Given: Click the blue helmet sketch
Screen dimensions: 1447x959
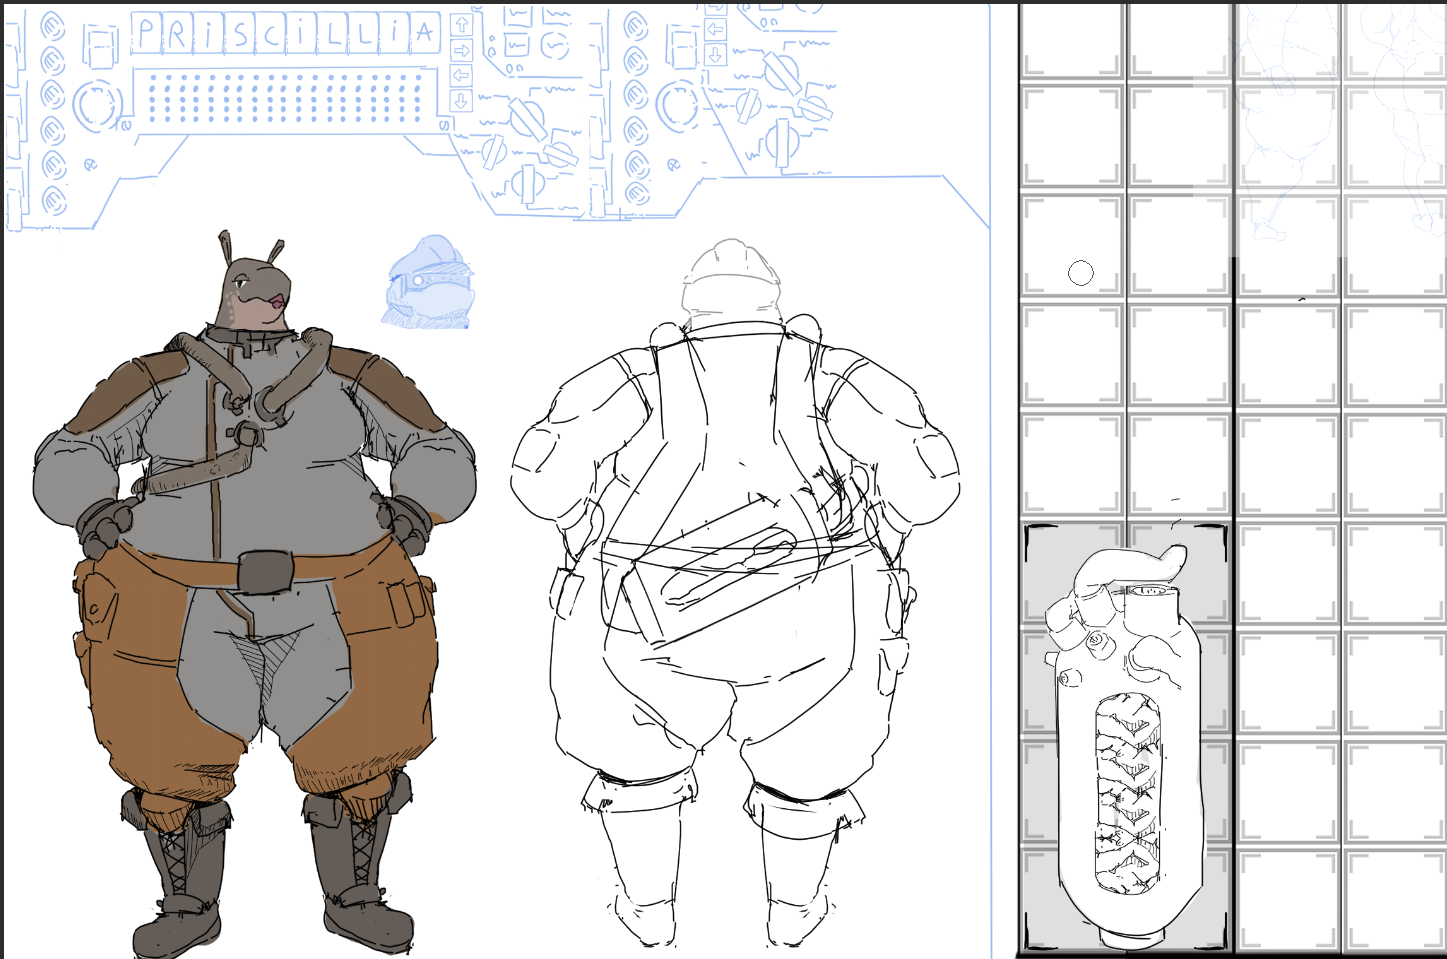Looking at the screenshot, I should pos(430,282).
